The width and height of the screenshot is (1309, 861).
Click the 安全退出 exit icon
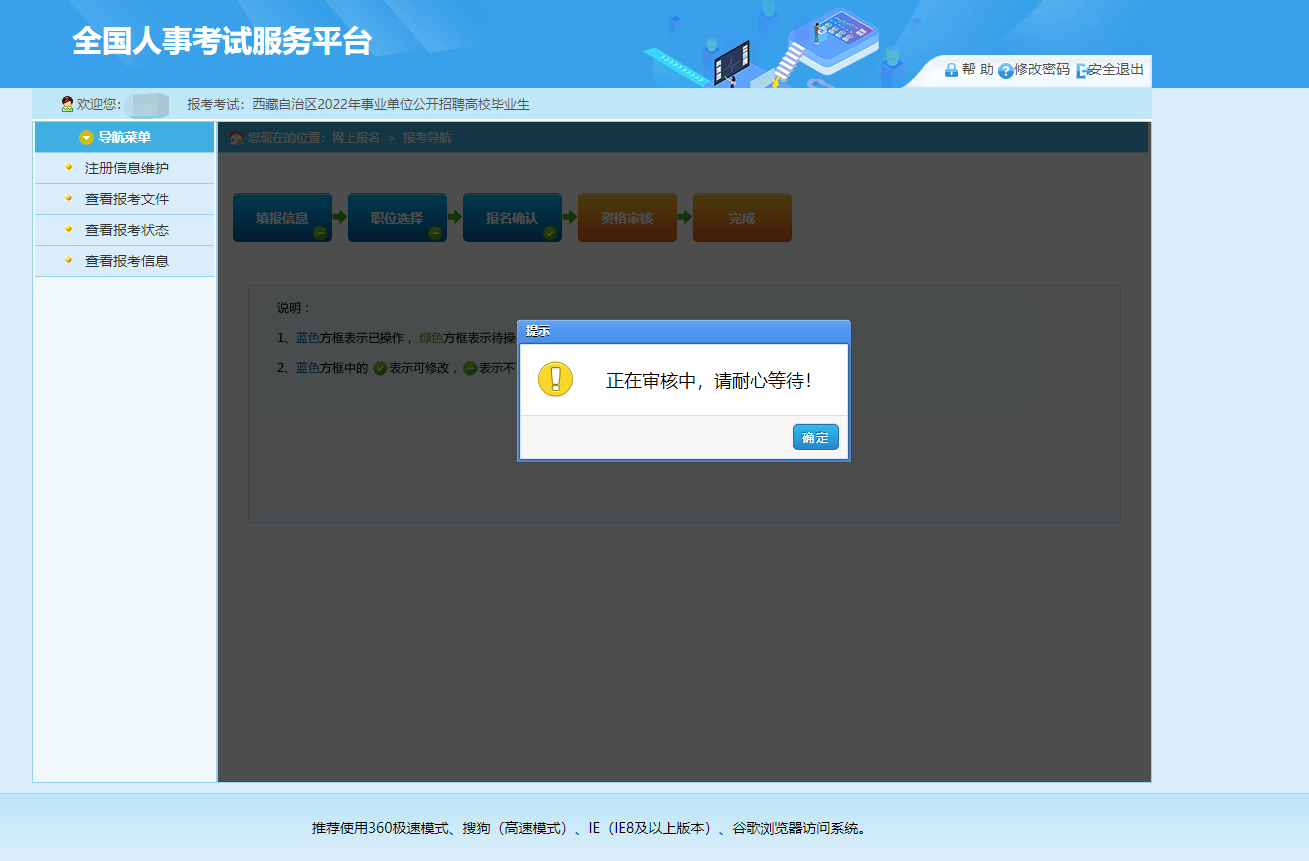click(x=1081, y=71)
